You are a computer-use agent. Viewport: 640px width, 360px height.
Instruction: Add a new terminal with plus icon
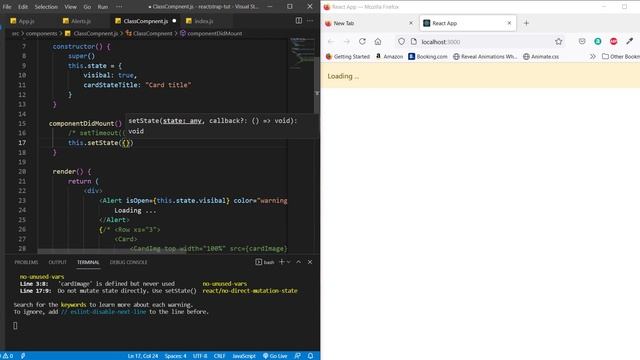(282, 262)
